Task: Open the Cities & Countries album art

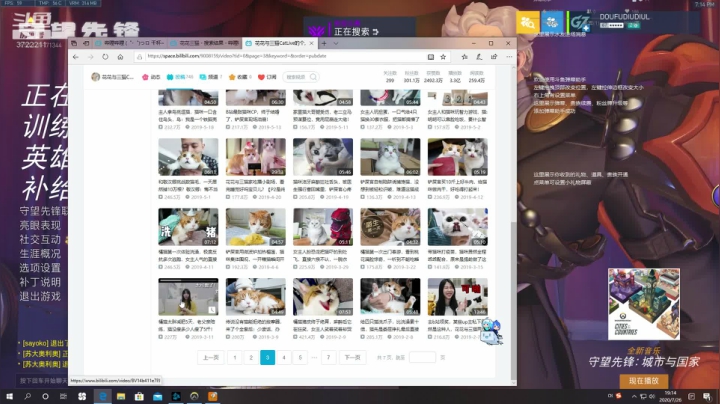Action: pyautogui.click(x=644, y=304)
